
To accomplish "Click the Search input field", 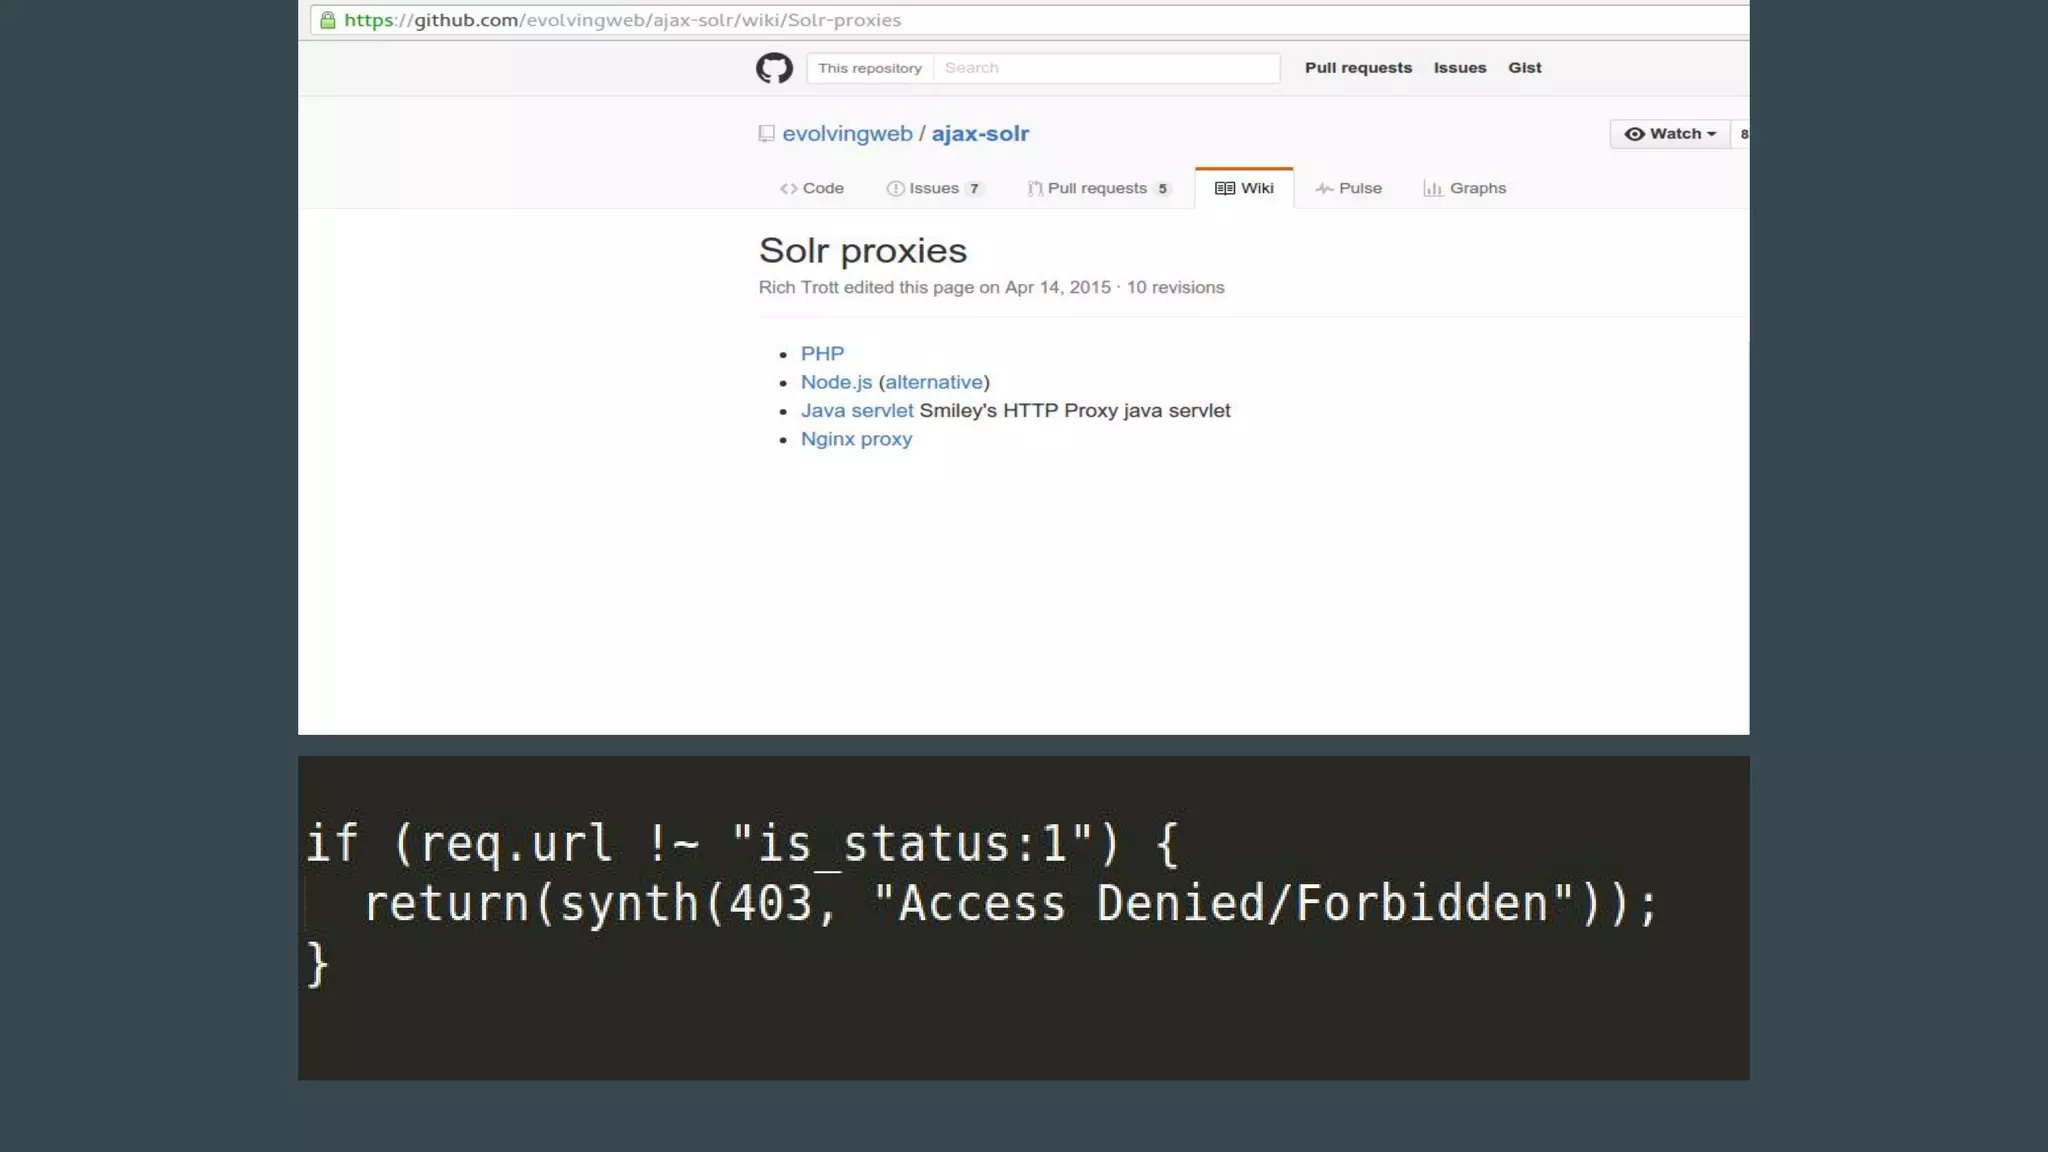I will 1105,68.
